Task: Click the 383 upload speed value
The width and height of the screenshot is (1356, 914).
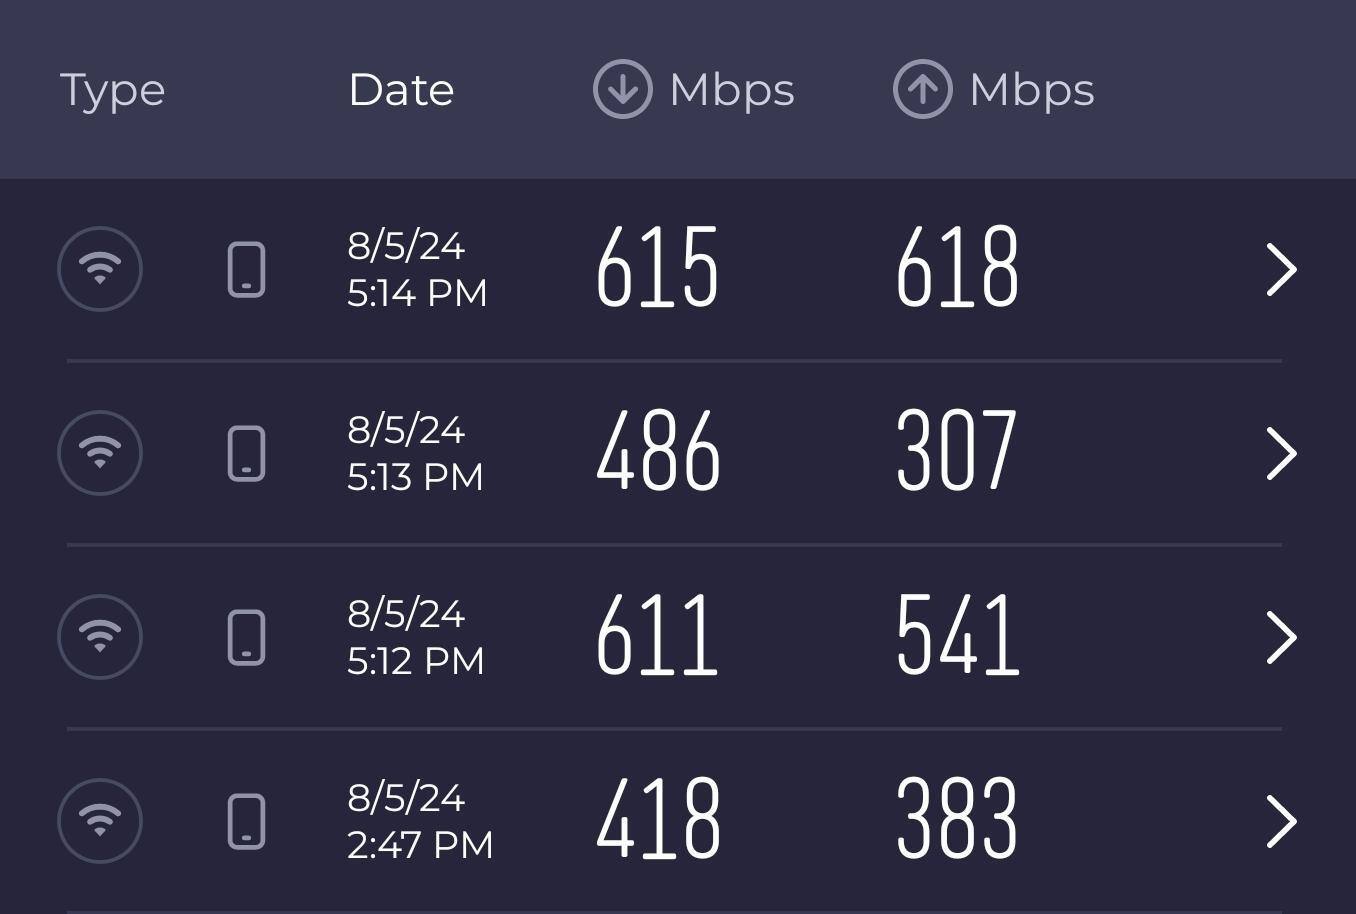Action: tap(957, 820)
